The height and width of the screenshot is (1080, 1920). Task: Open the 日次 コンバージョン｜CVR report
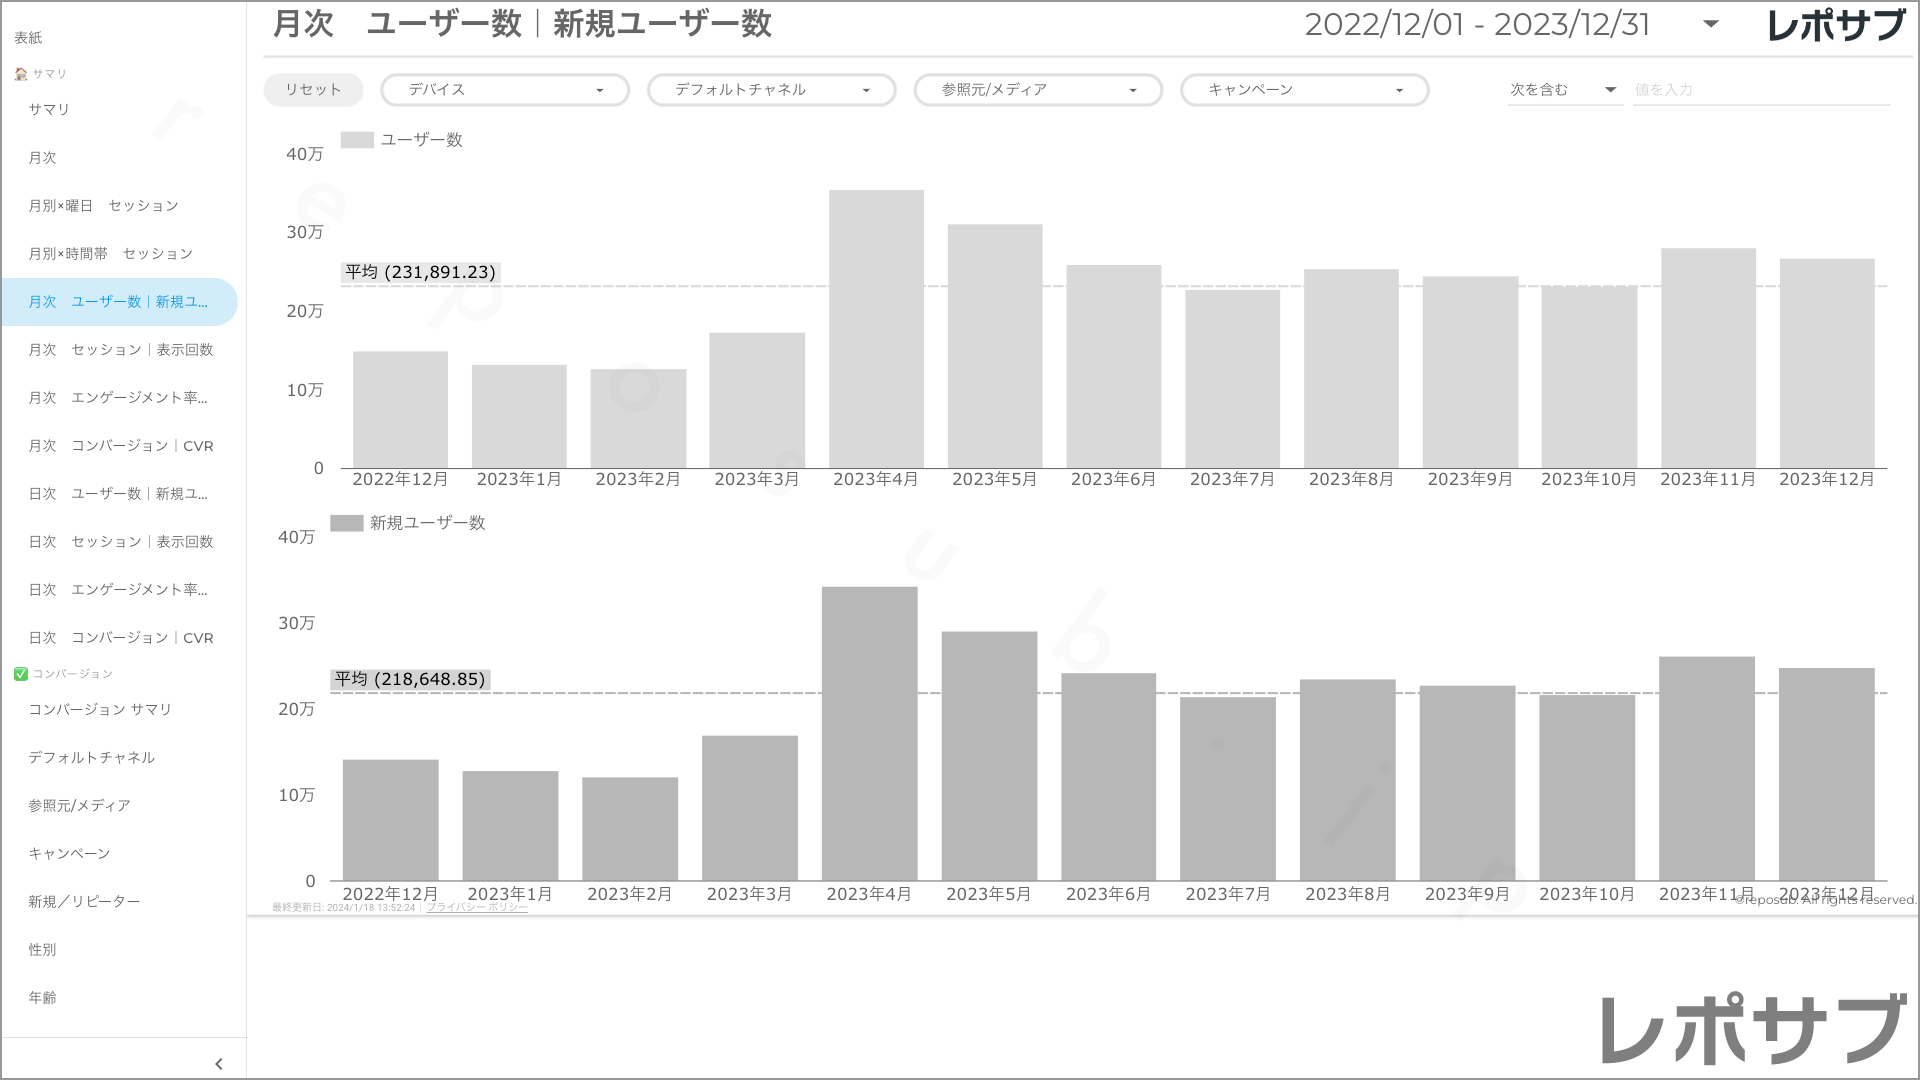pyautogui.click(x=120, y=637)
